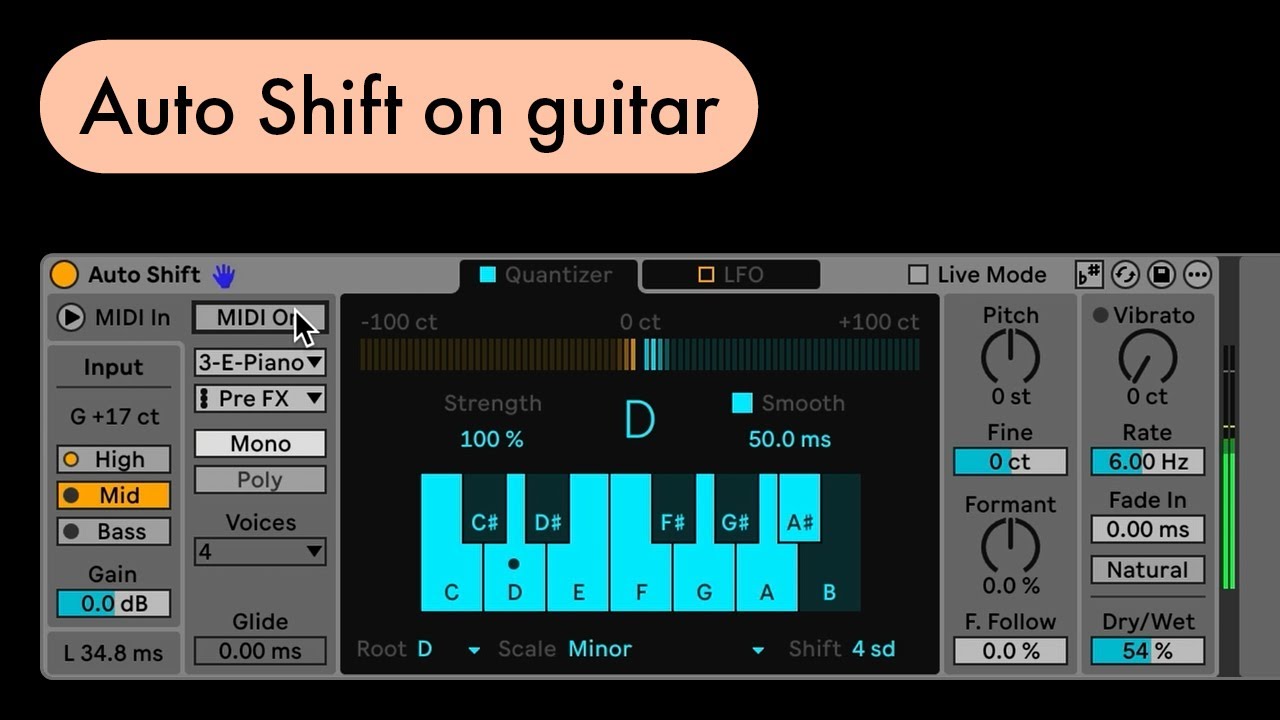The image size is (1280, 720).
Task: Click the blue hand remote-control icon
Action: click(222, 275)
